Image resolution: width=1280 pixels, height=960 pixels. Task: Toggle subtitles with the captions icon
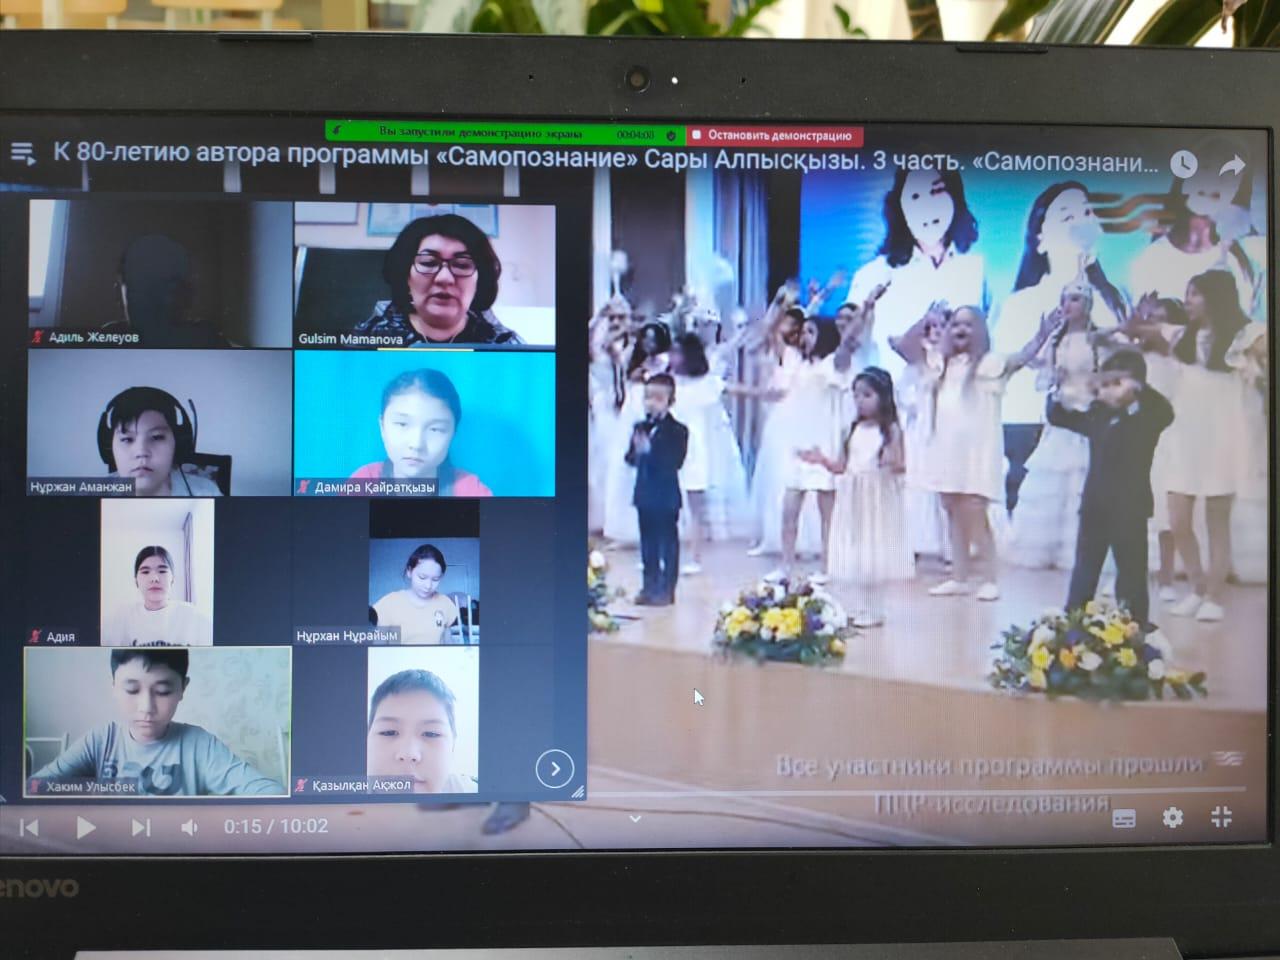[x=1124, y=819]
